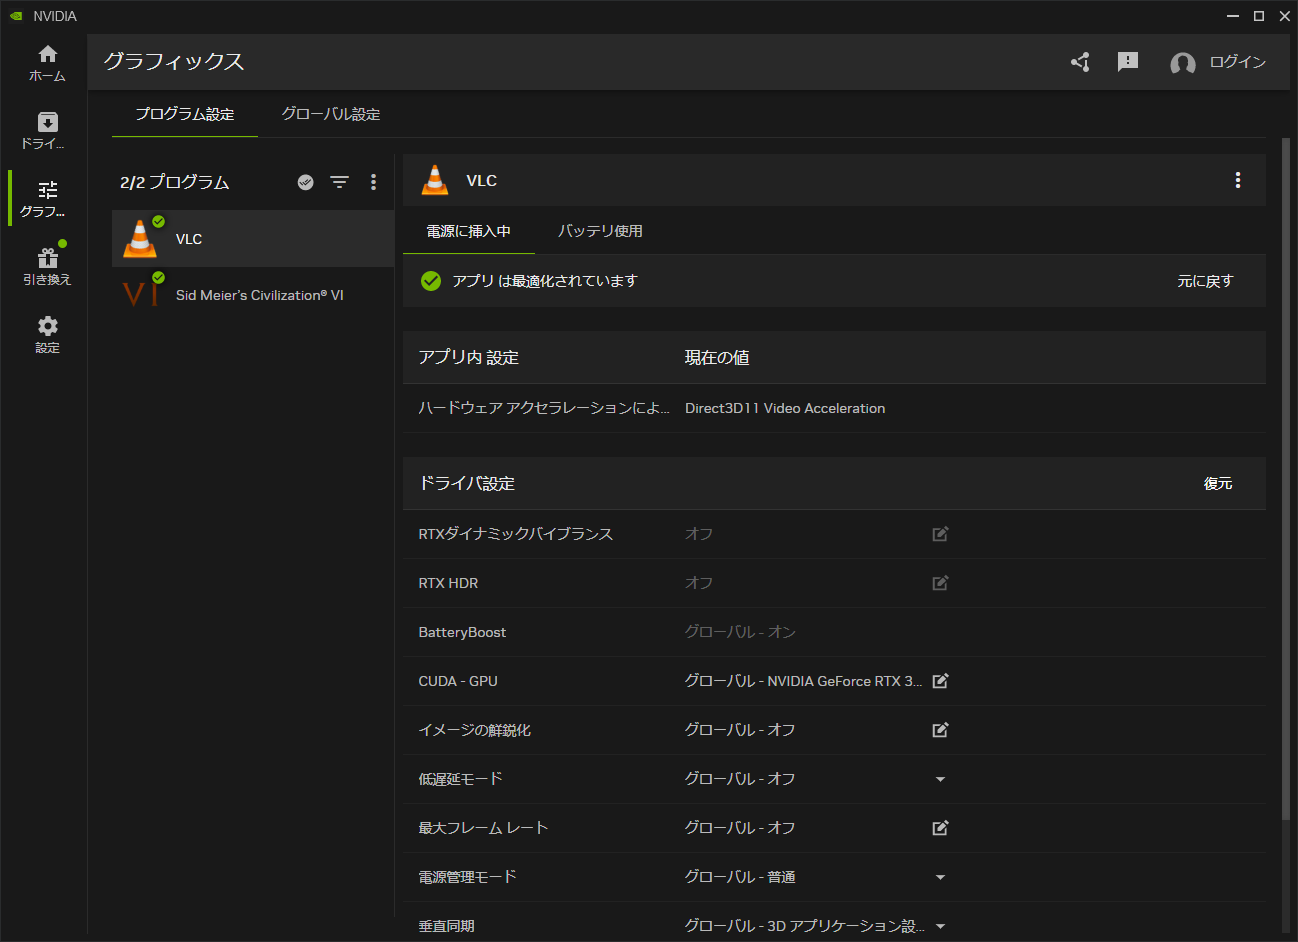The image size is (1298, 942).
Task: Switch to プログラム設定 tab
Action: (185, 114)
